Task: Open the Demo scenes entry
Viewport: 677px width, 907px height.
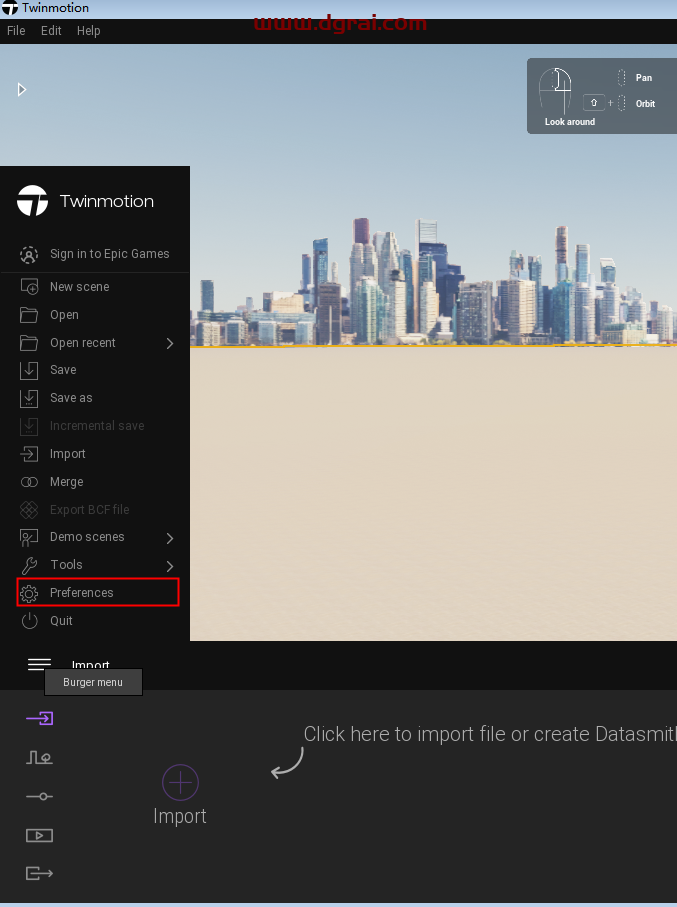Action: coord(87,537)
